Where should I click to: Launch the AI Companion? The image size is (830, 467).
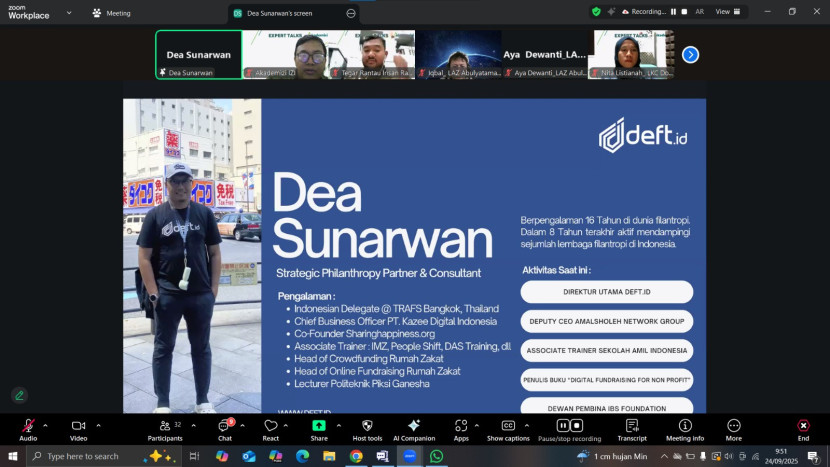click(x=414, y=427)
